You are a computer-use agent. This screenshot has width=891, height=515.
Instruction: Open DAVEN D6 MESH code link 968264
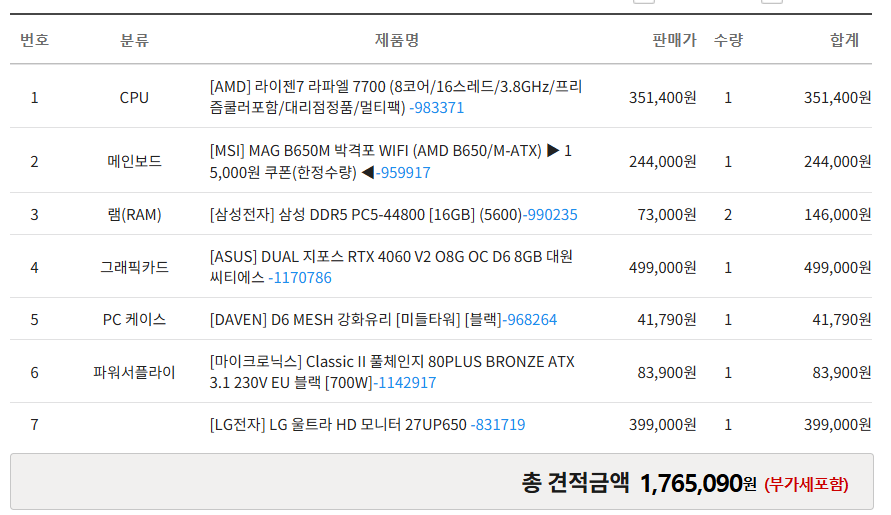(x=530, y=319)
